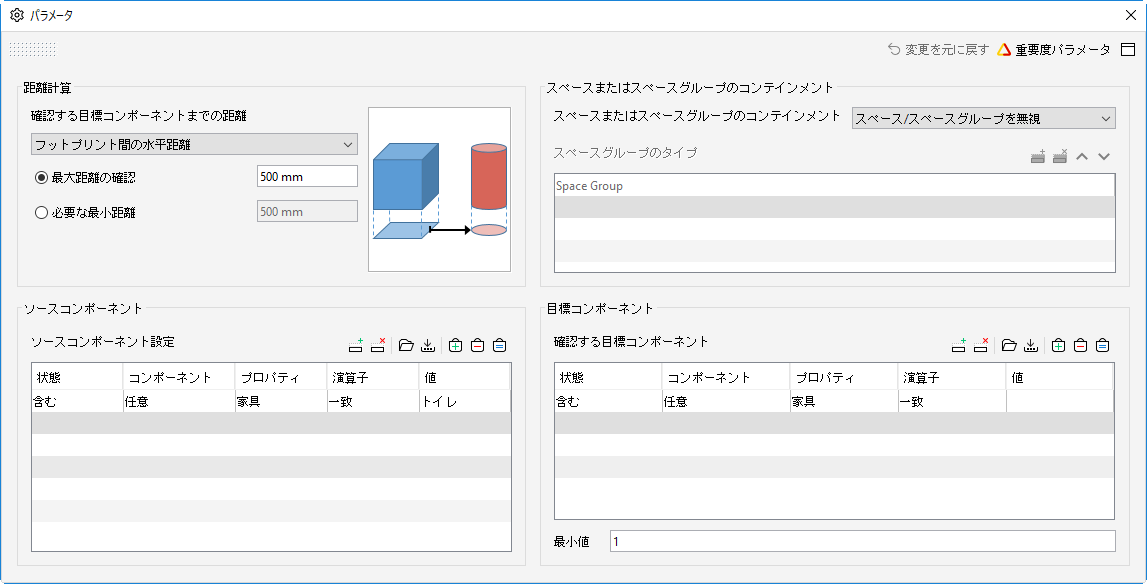Click the dotted toolbar grip handle
The height and width of the screenshot is (584, 1147).
[x=32, y=50]
